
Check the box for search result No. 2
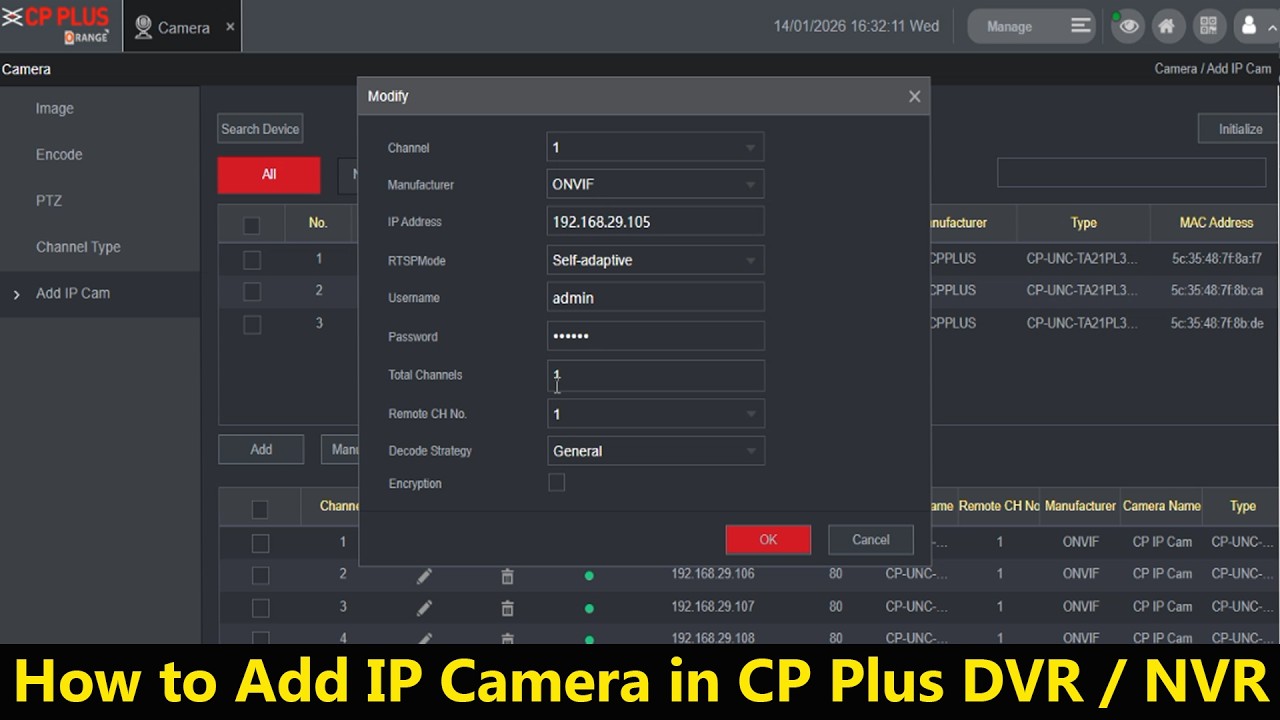coord(251,292)
